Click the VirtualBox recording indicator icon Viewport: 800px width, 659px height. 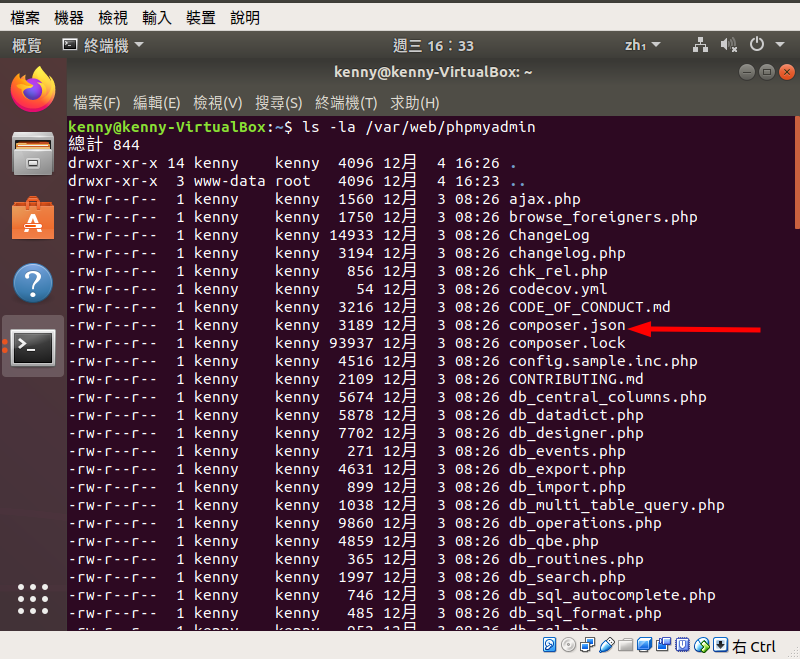click(663, 645)
